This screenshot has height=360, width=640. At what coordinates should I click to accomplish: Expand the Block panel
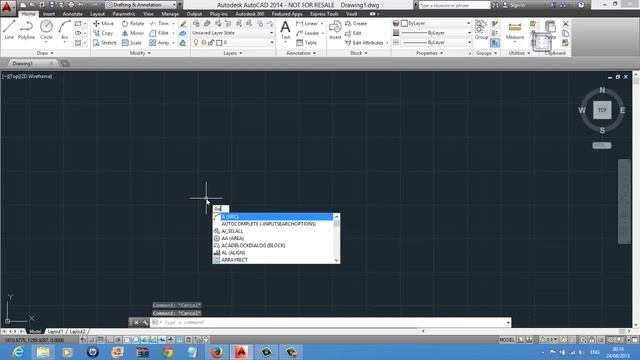pos(358,53)
